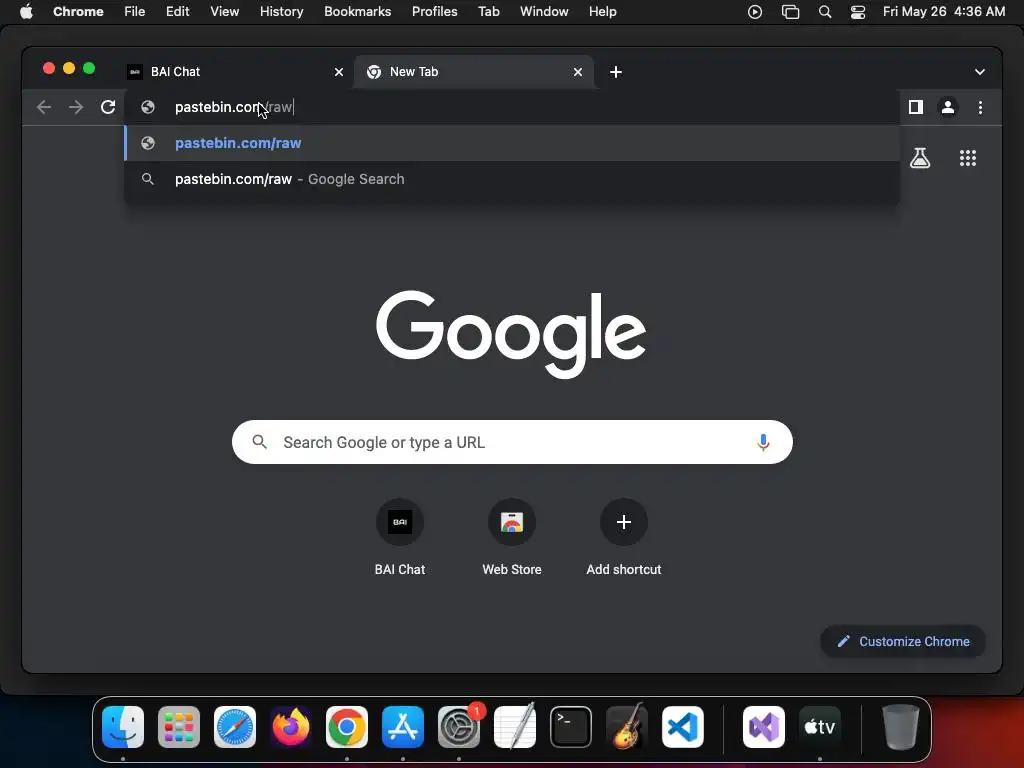
Task: Open the Window menu
Action: click(x=544, y=12)
